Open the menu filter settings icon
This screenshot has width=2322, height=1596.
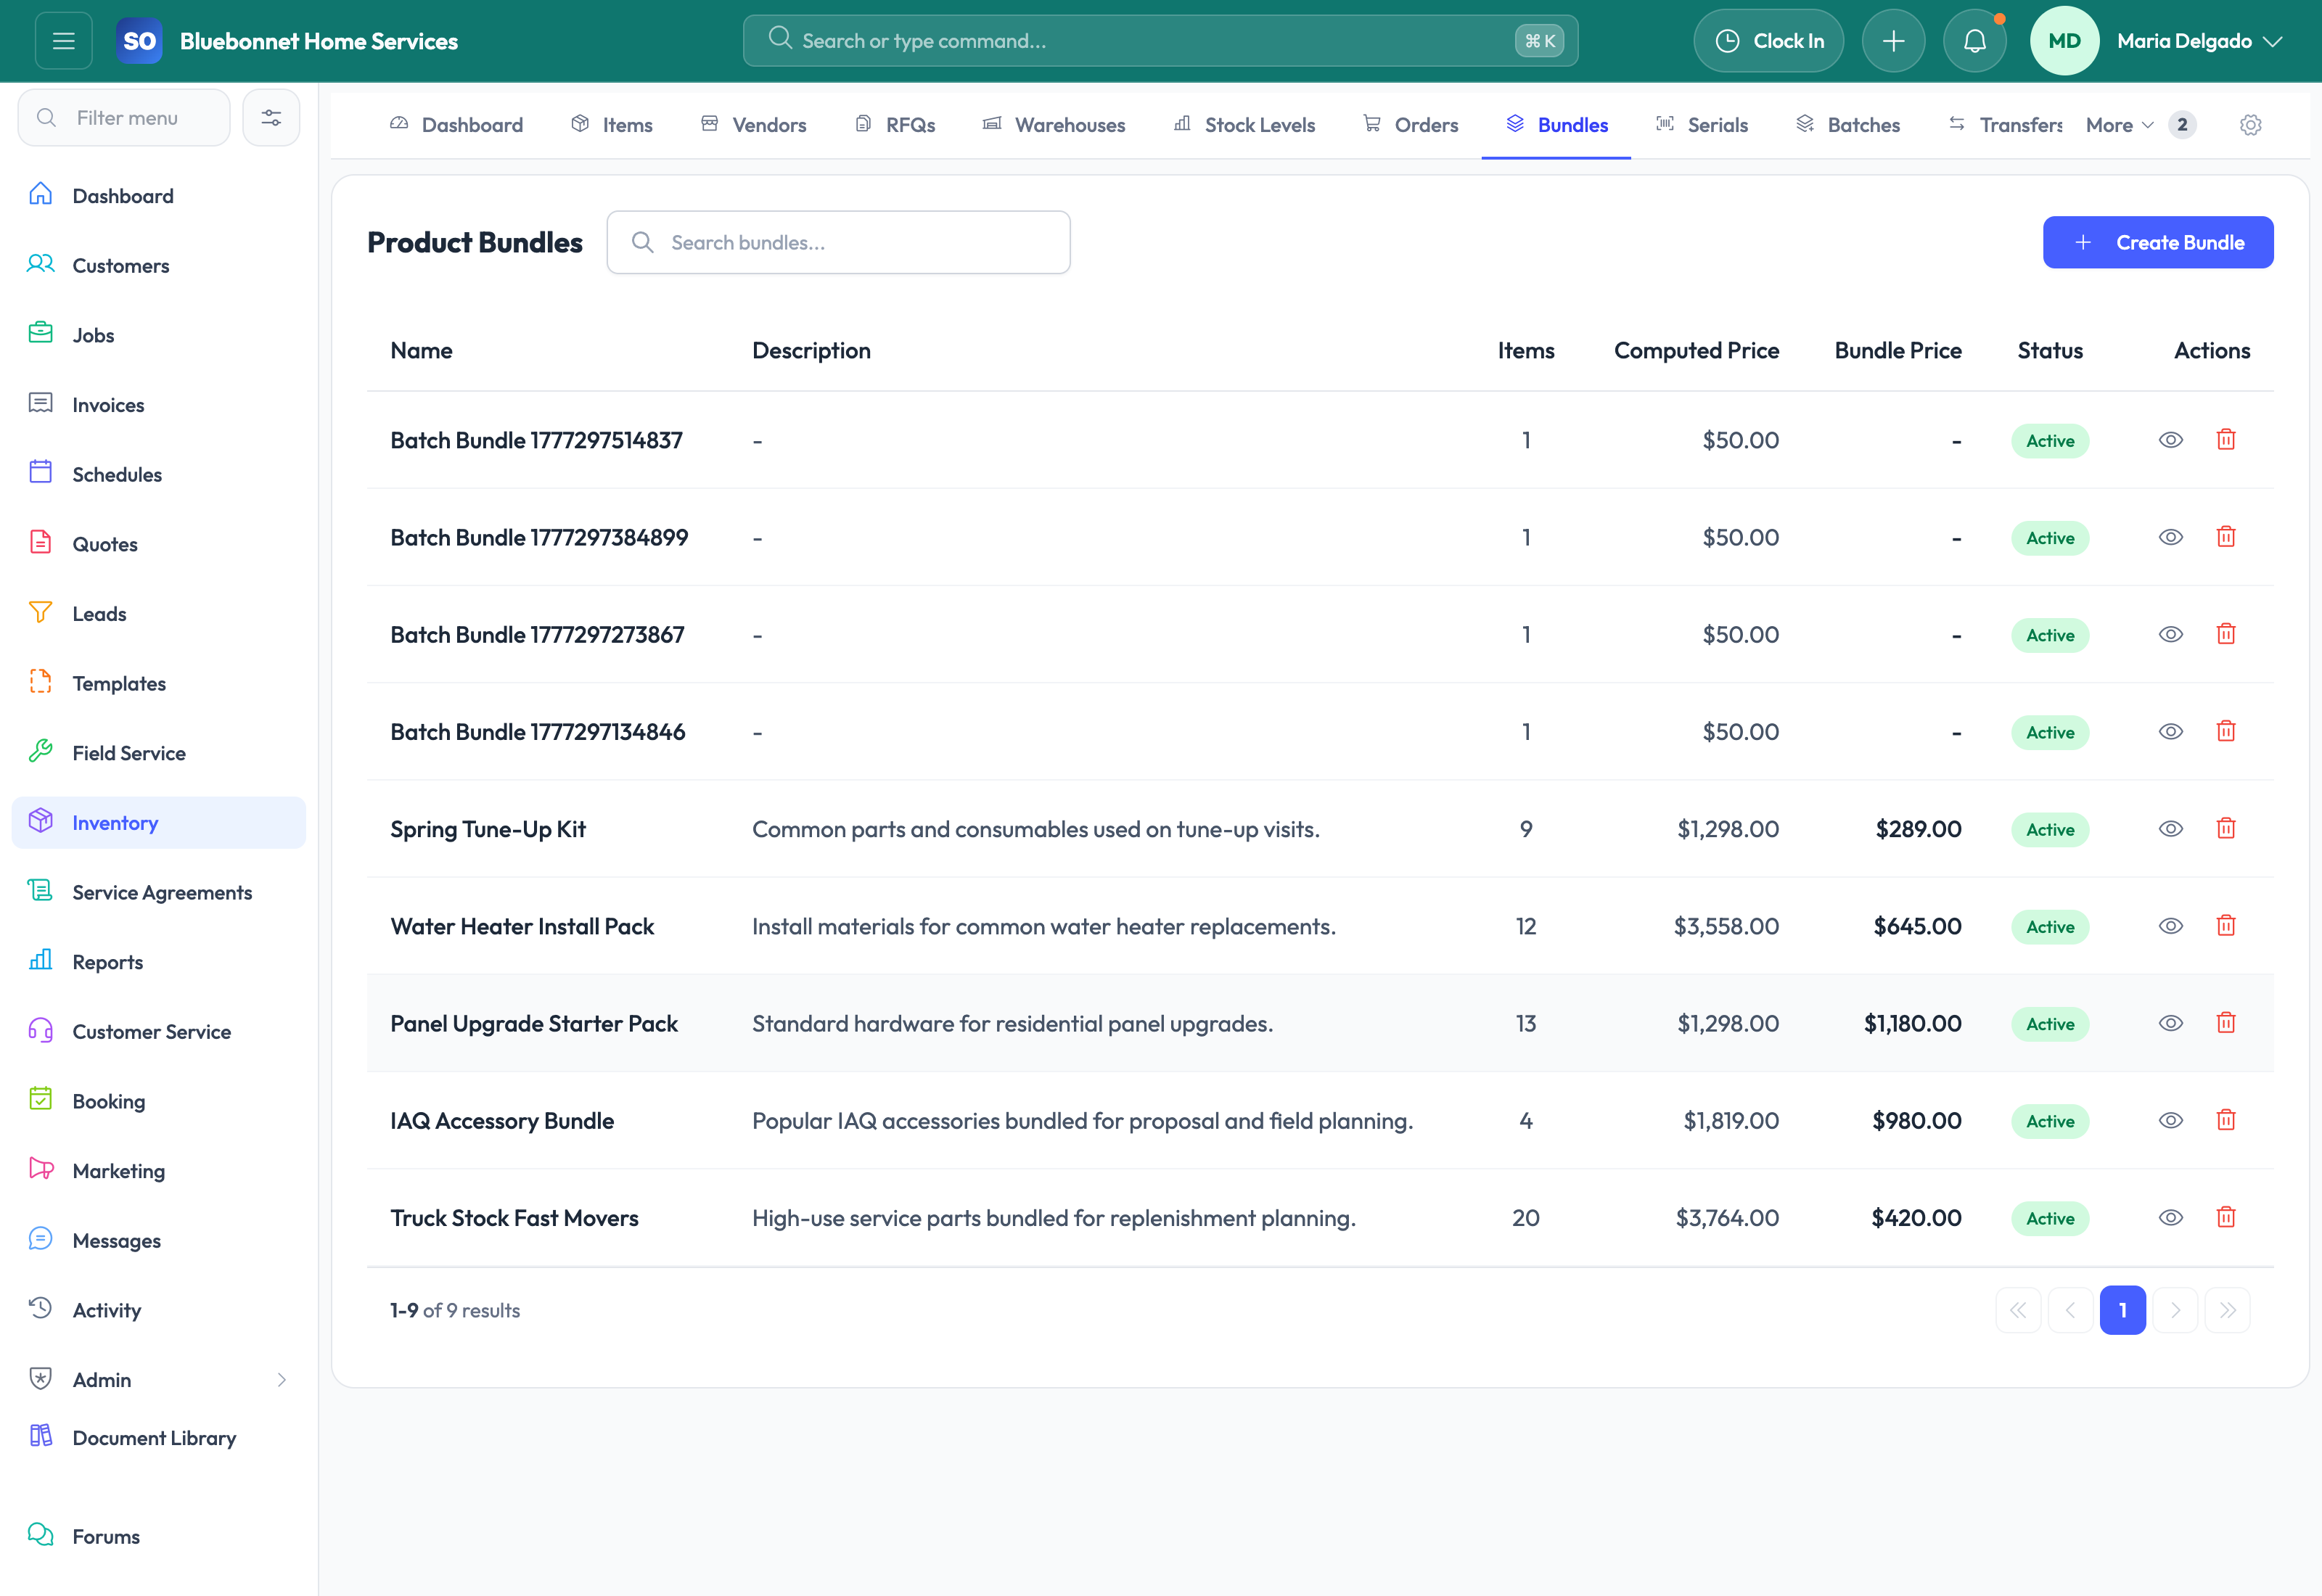pyautogui.click(x=271, y=118)
